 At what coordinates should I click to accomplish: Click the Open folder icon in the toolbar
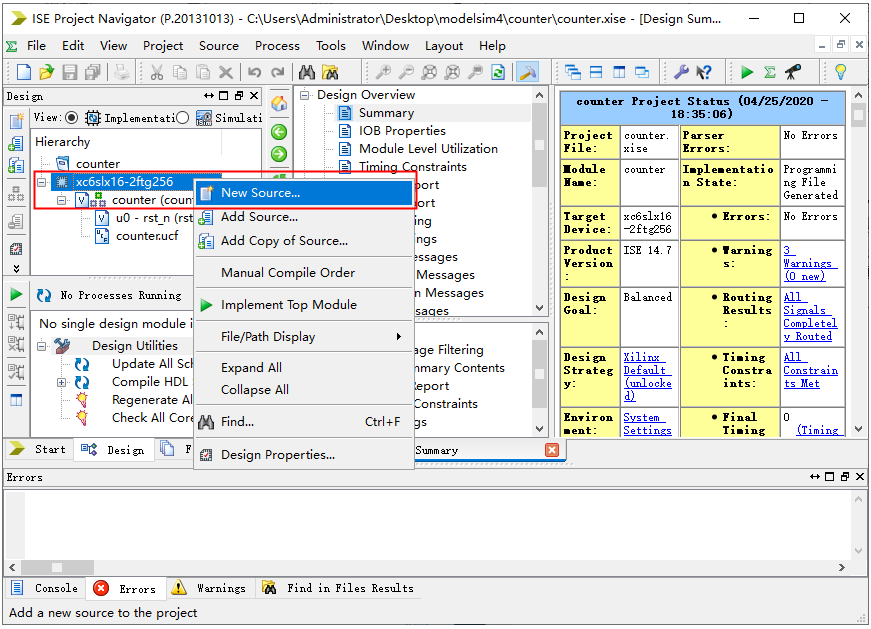point(47,72)
